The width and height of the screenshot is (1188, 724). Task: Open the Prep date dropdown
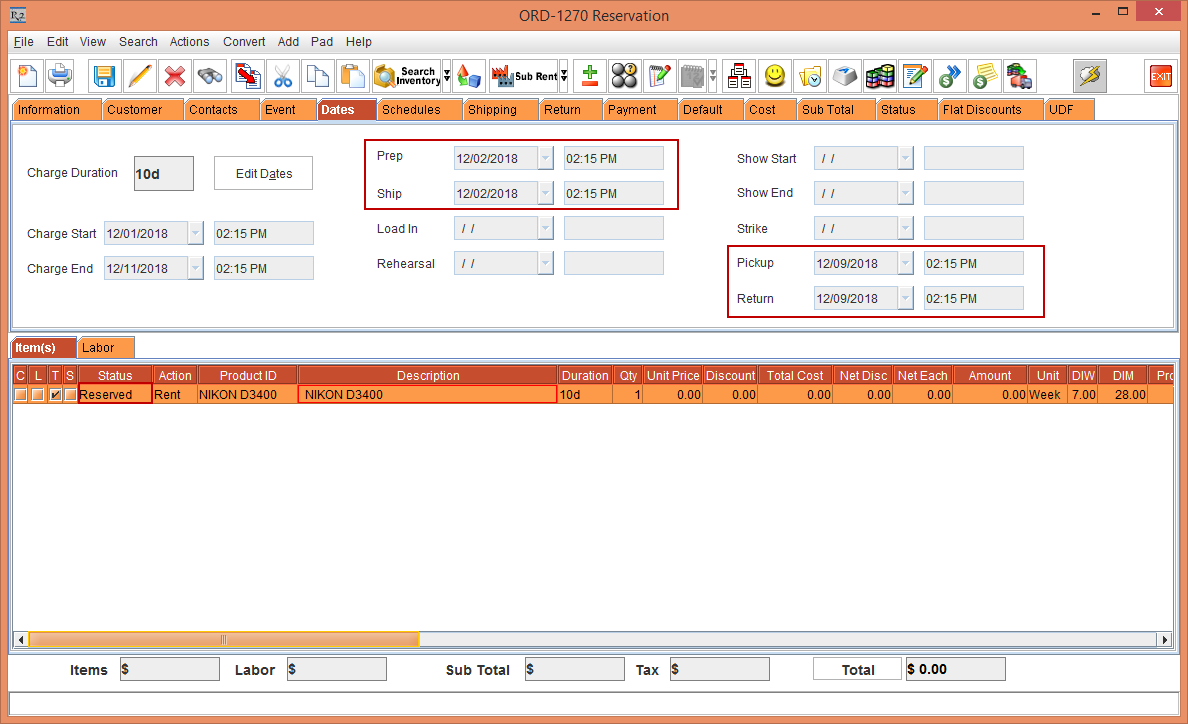[544, 158]
